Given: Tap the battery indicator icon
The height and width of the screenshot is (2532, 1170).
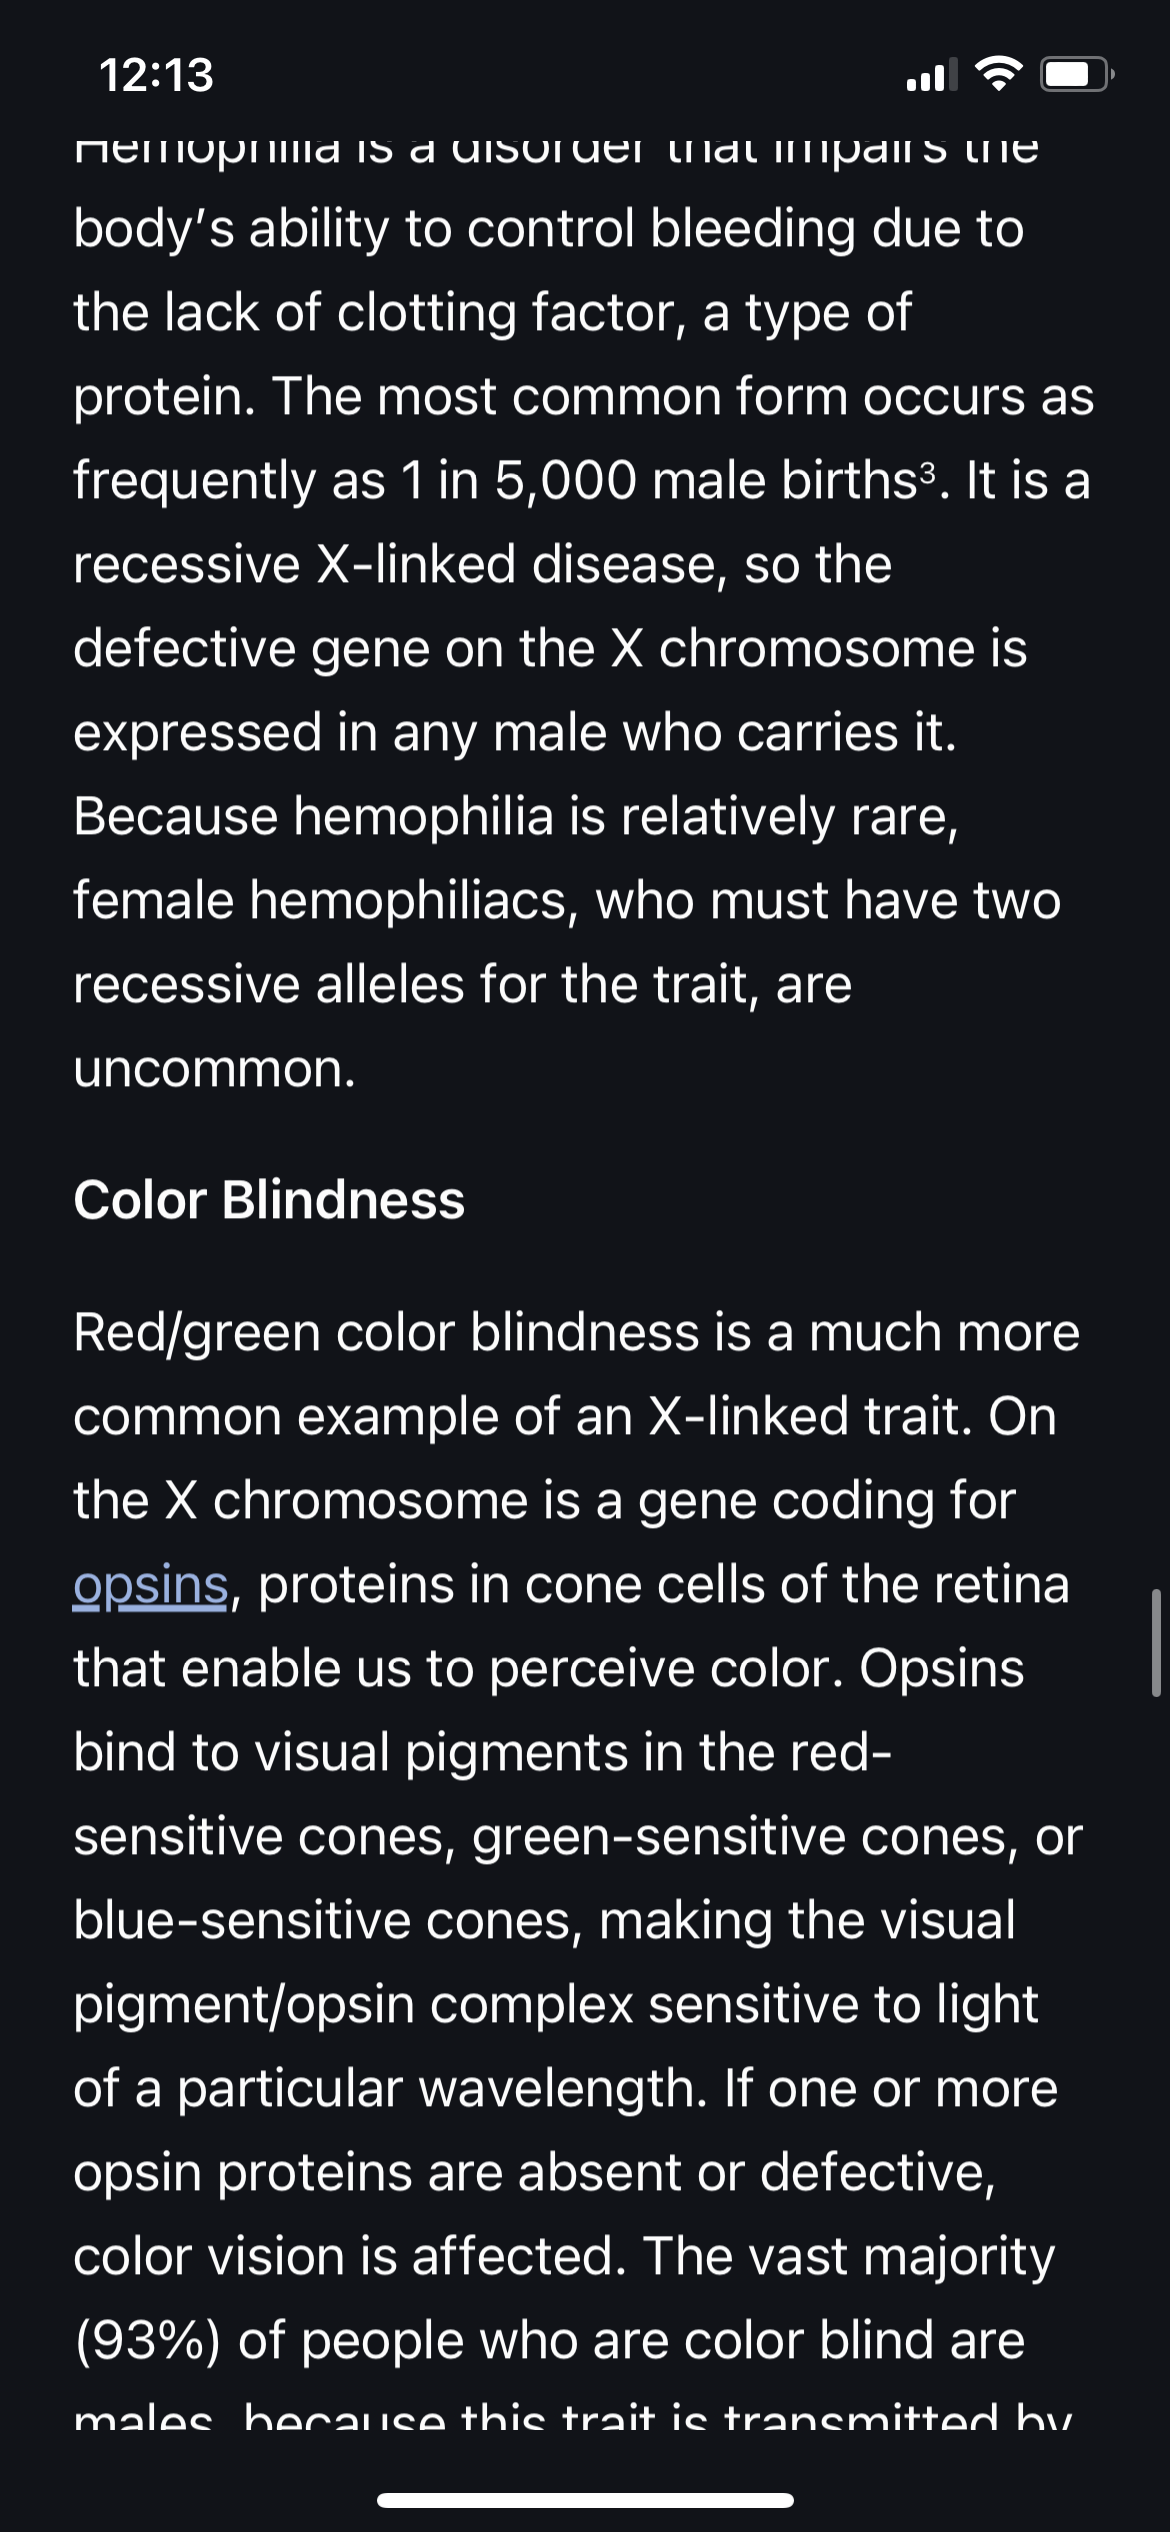Looking at the screenshot, I should (1076, 75).
